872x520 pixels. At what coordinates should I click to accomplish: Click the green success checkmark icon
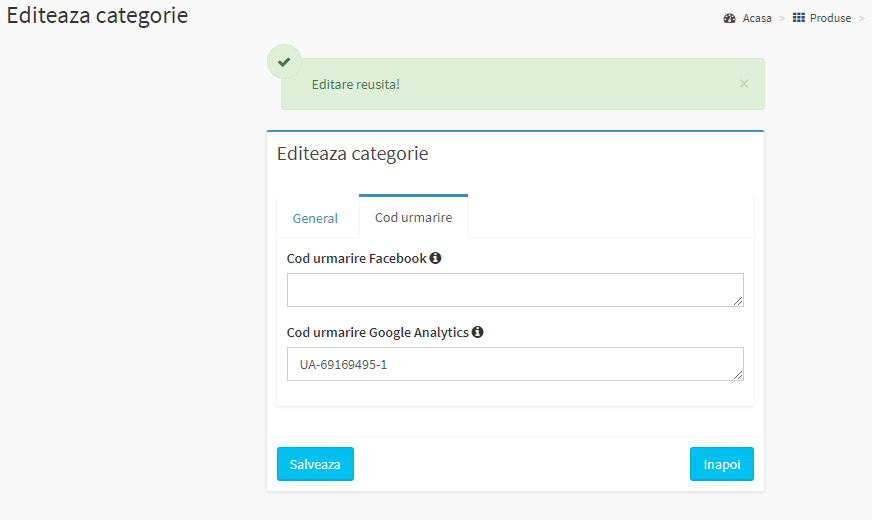(x=284, y=62)
